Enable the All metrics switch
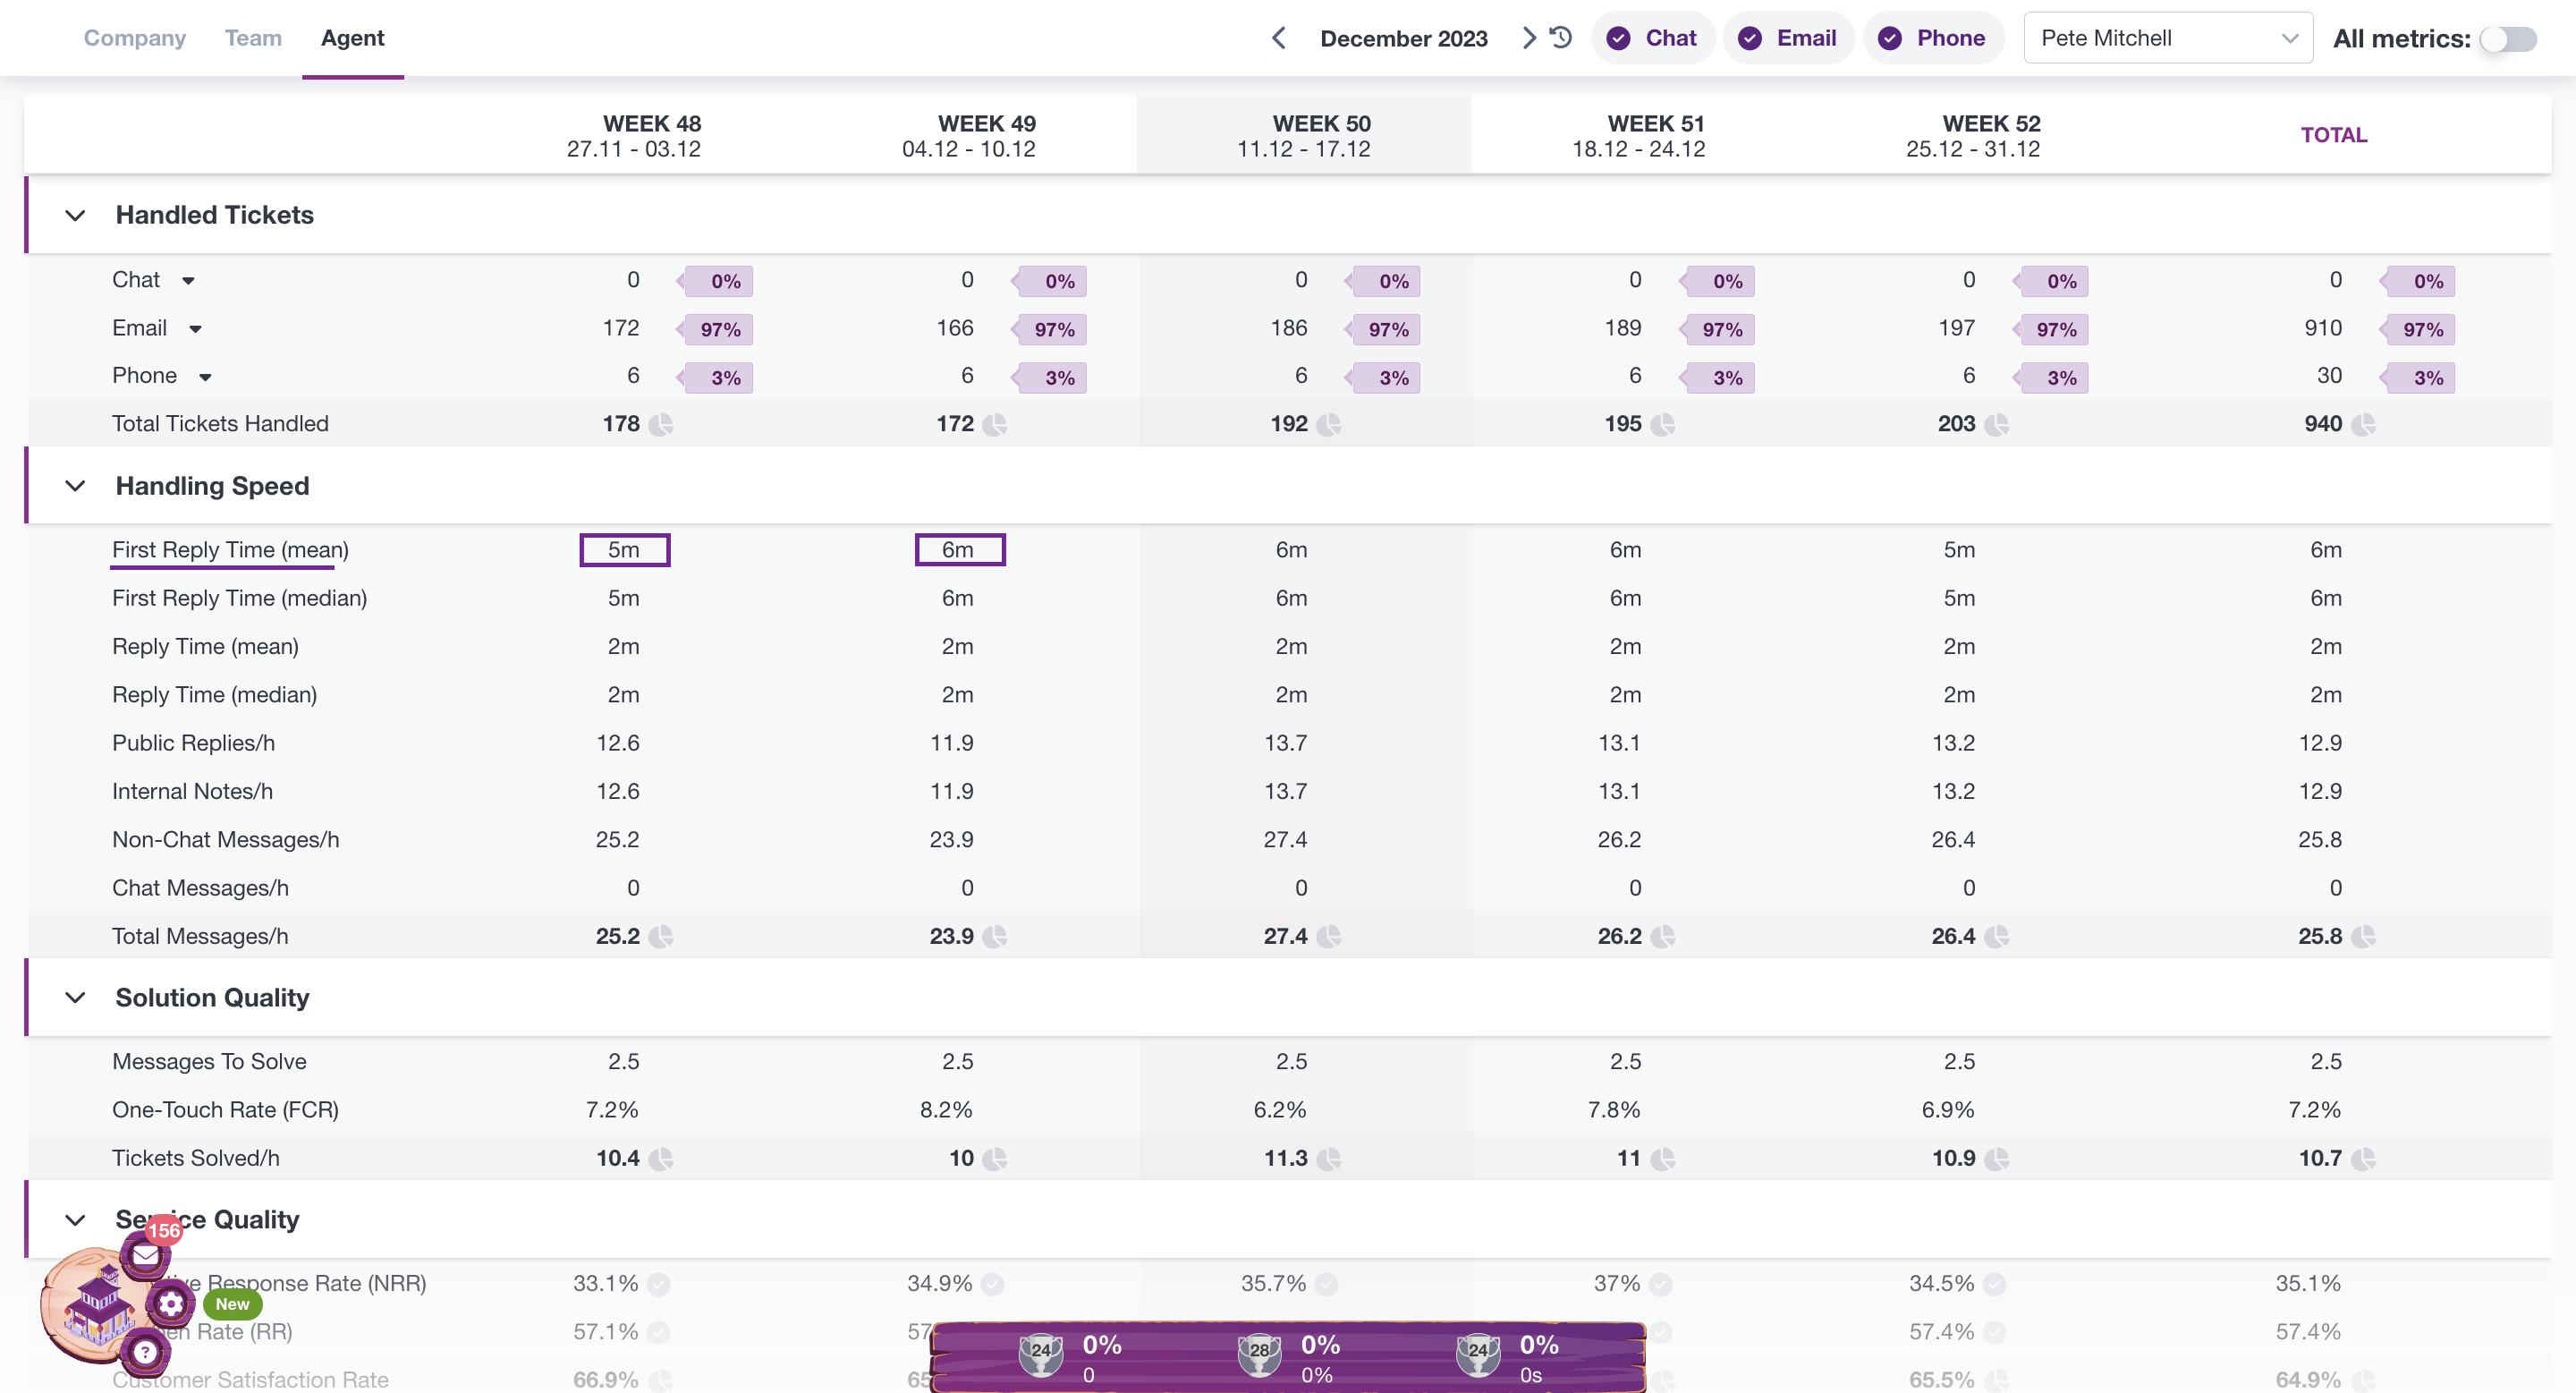This screenshot has height=1393, width=2576. click(x=2509, y=39)
